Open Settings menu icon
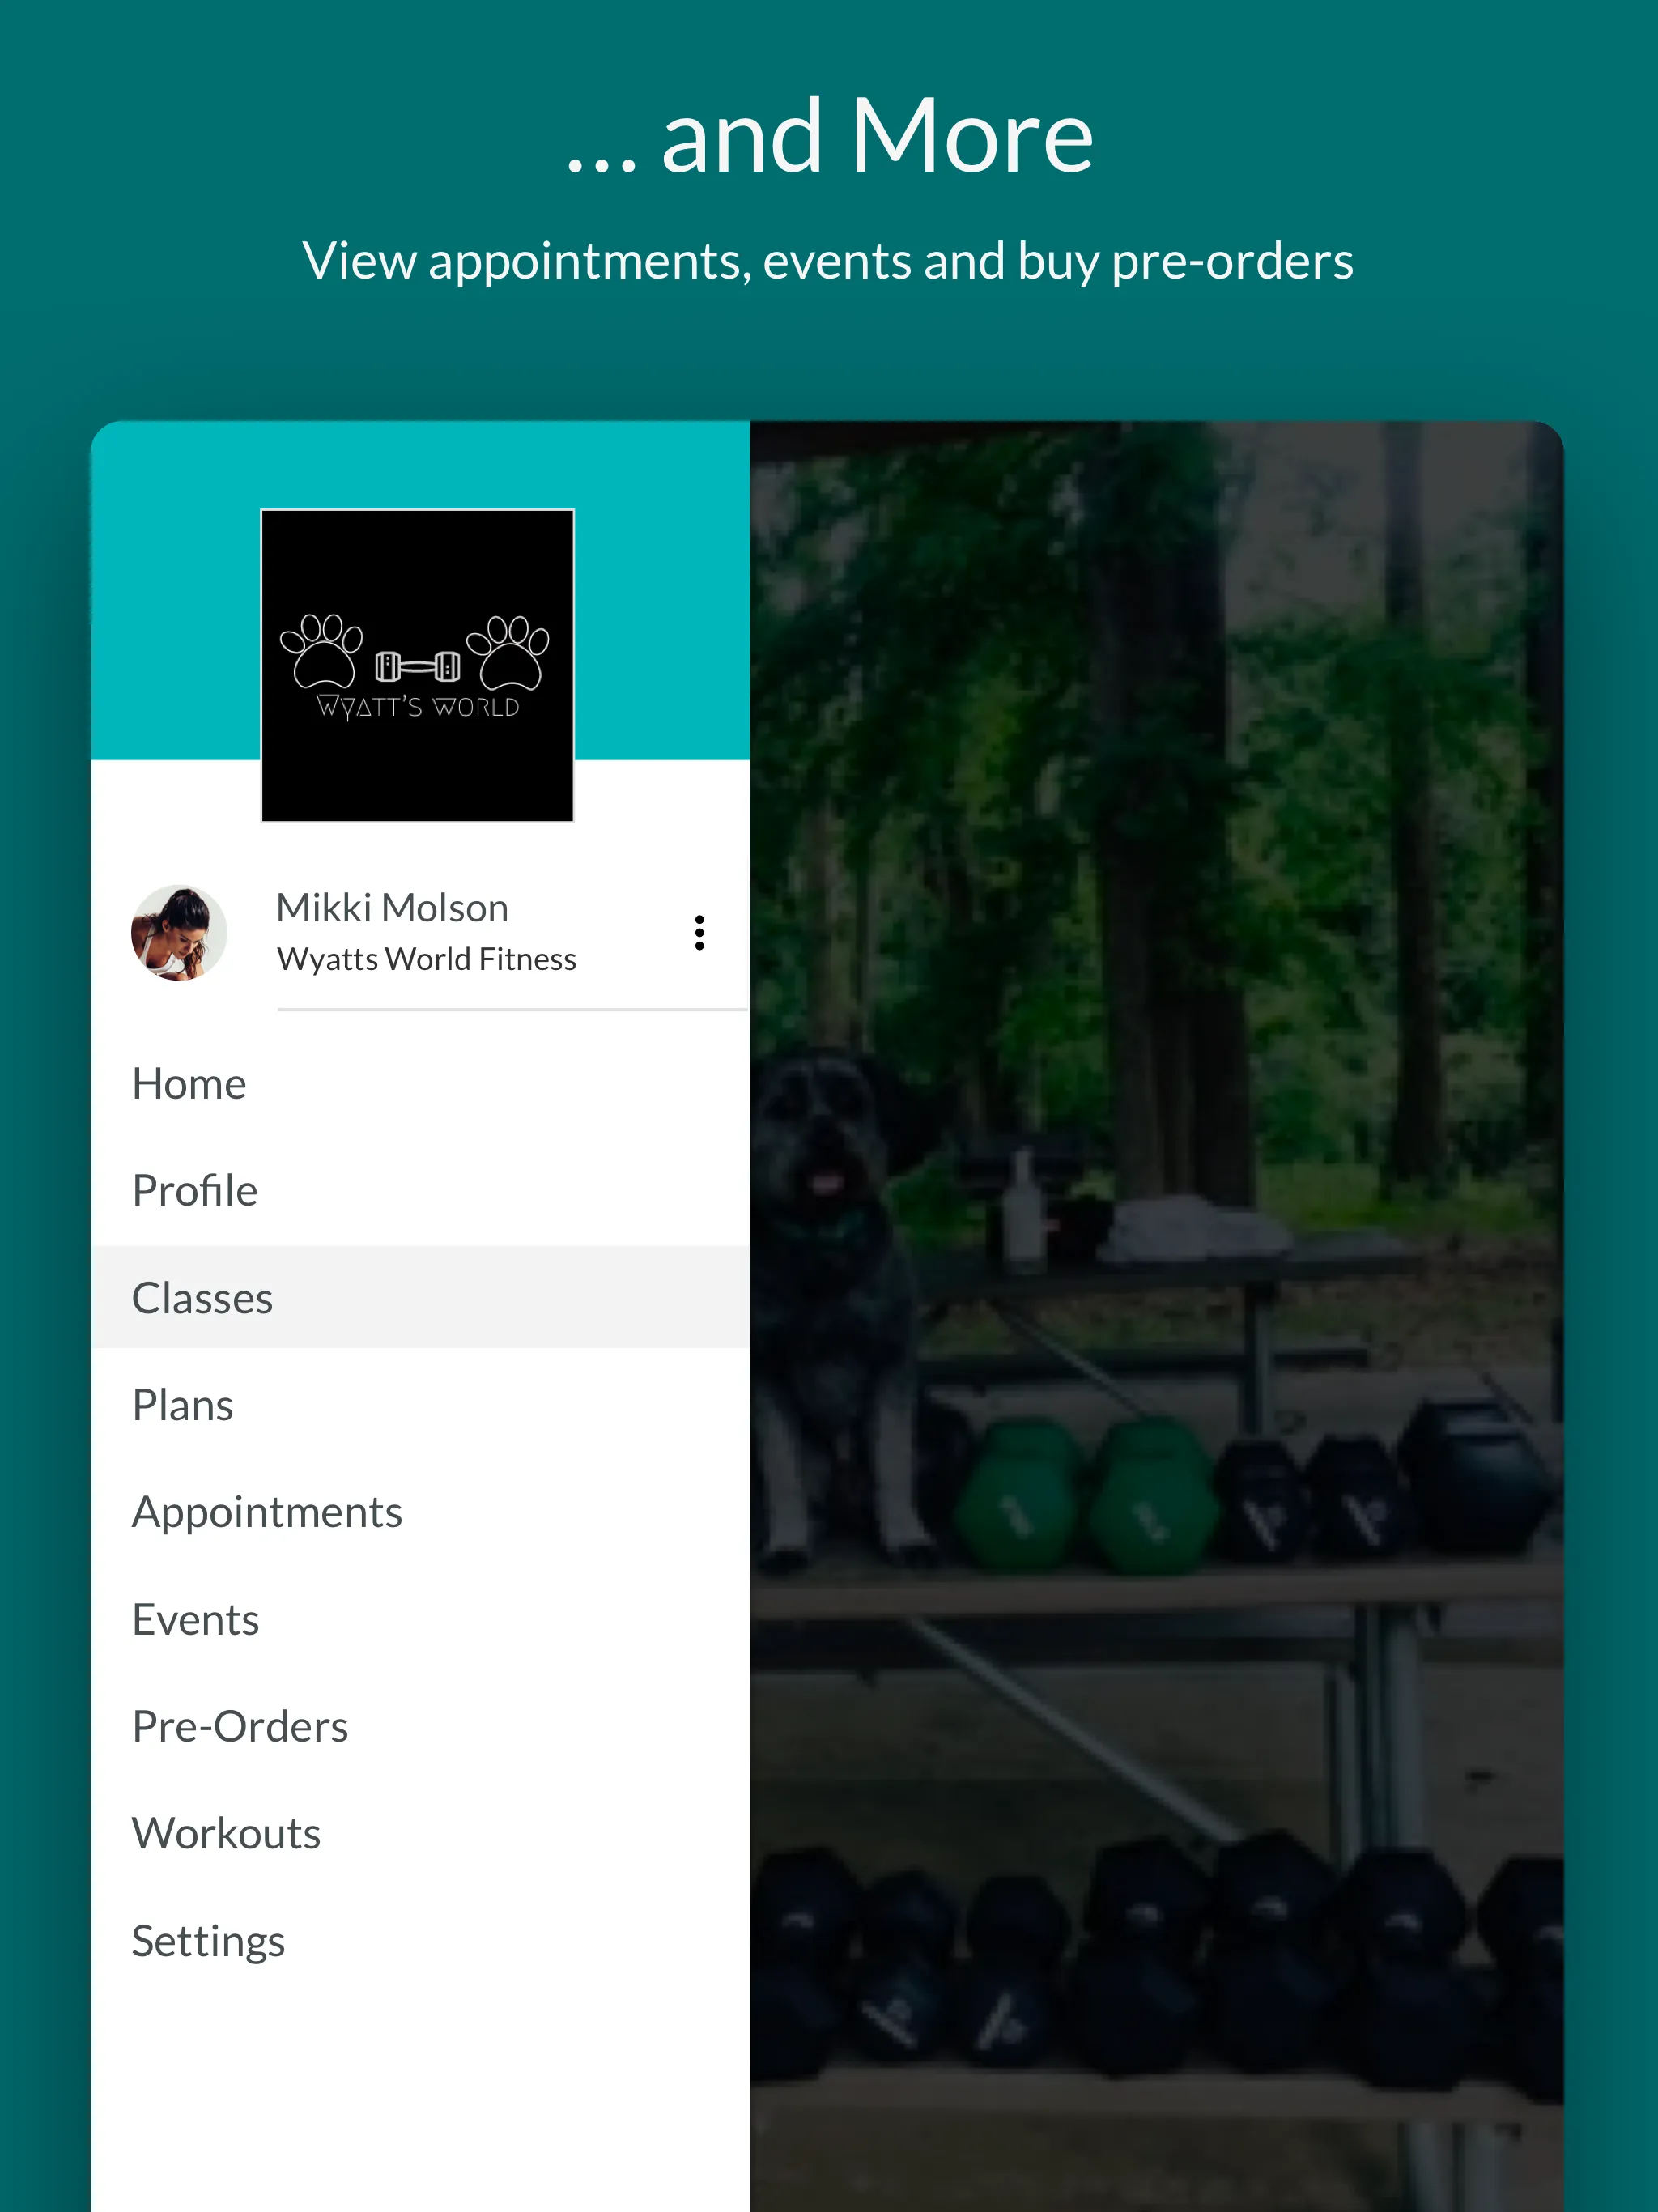The width and height of the screenshot is (1658, 2212). (207, 1938)
